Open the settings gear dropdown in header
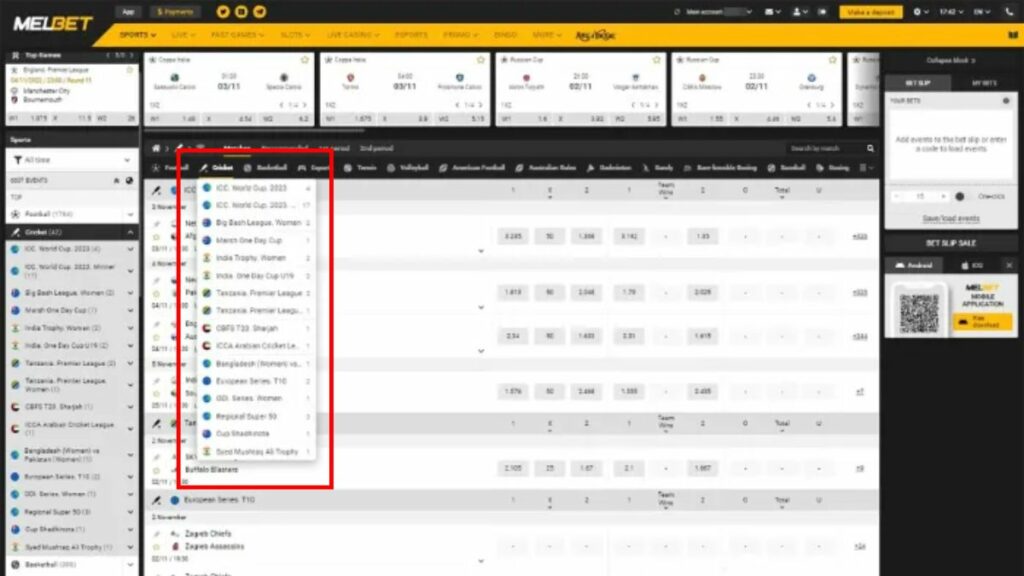 coord(920,12)
